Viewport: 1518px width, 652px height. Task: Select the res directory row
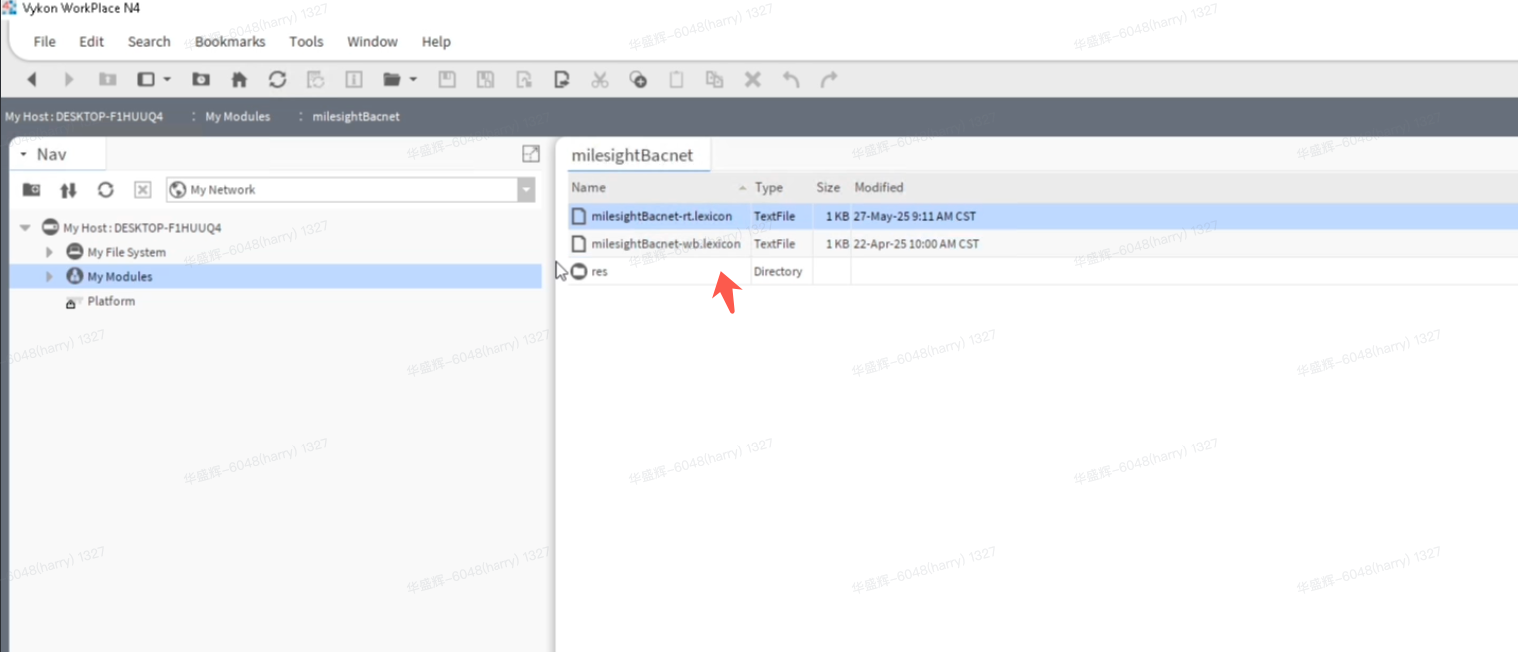(x=1043, y=272)
